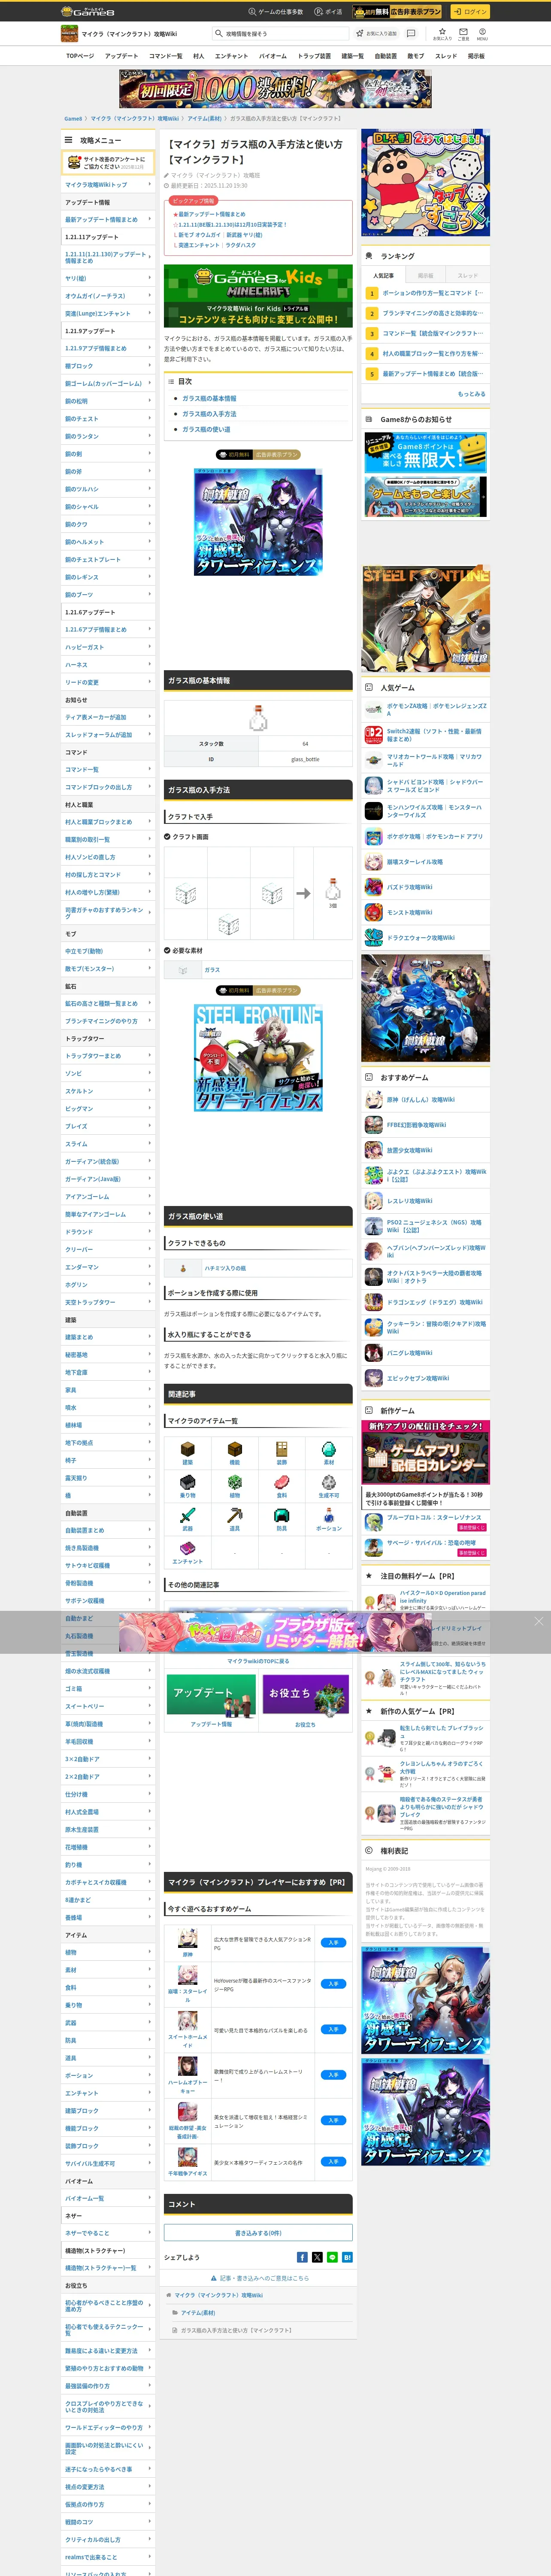Image resolution: width=551 pixels, height=2576 pixels.
Task: Share the article on Facebook
Action: click(x=302, y=2257)
